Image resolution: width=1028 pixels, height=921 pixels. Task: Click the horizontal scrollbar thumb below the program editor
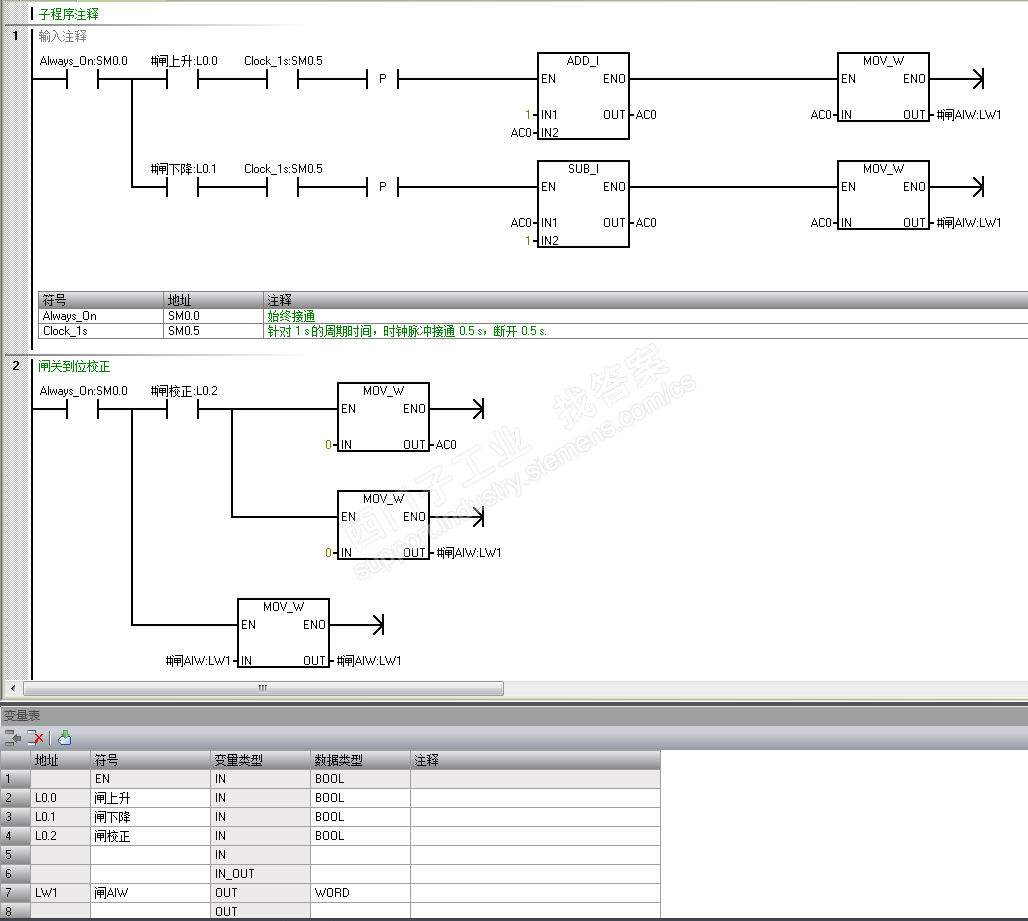263,688
